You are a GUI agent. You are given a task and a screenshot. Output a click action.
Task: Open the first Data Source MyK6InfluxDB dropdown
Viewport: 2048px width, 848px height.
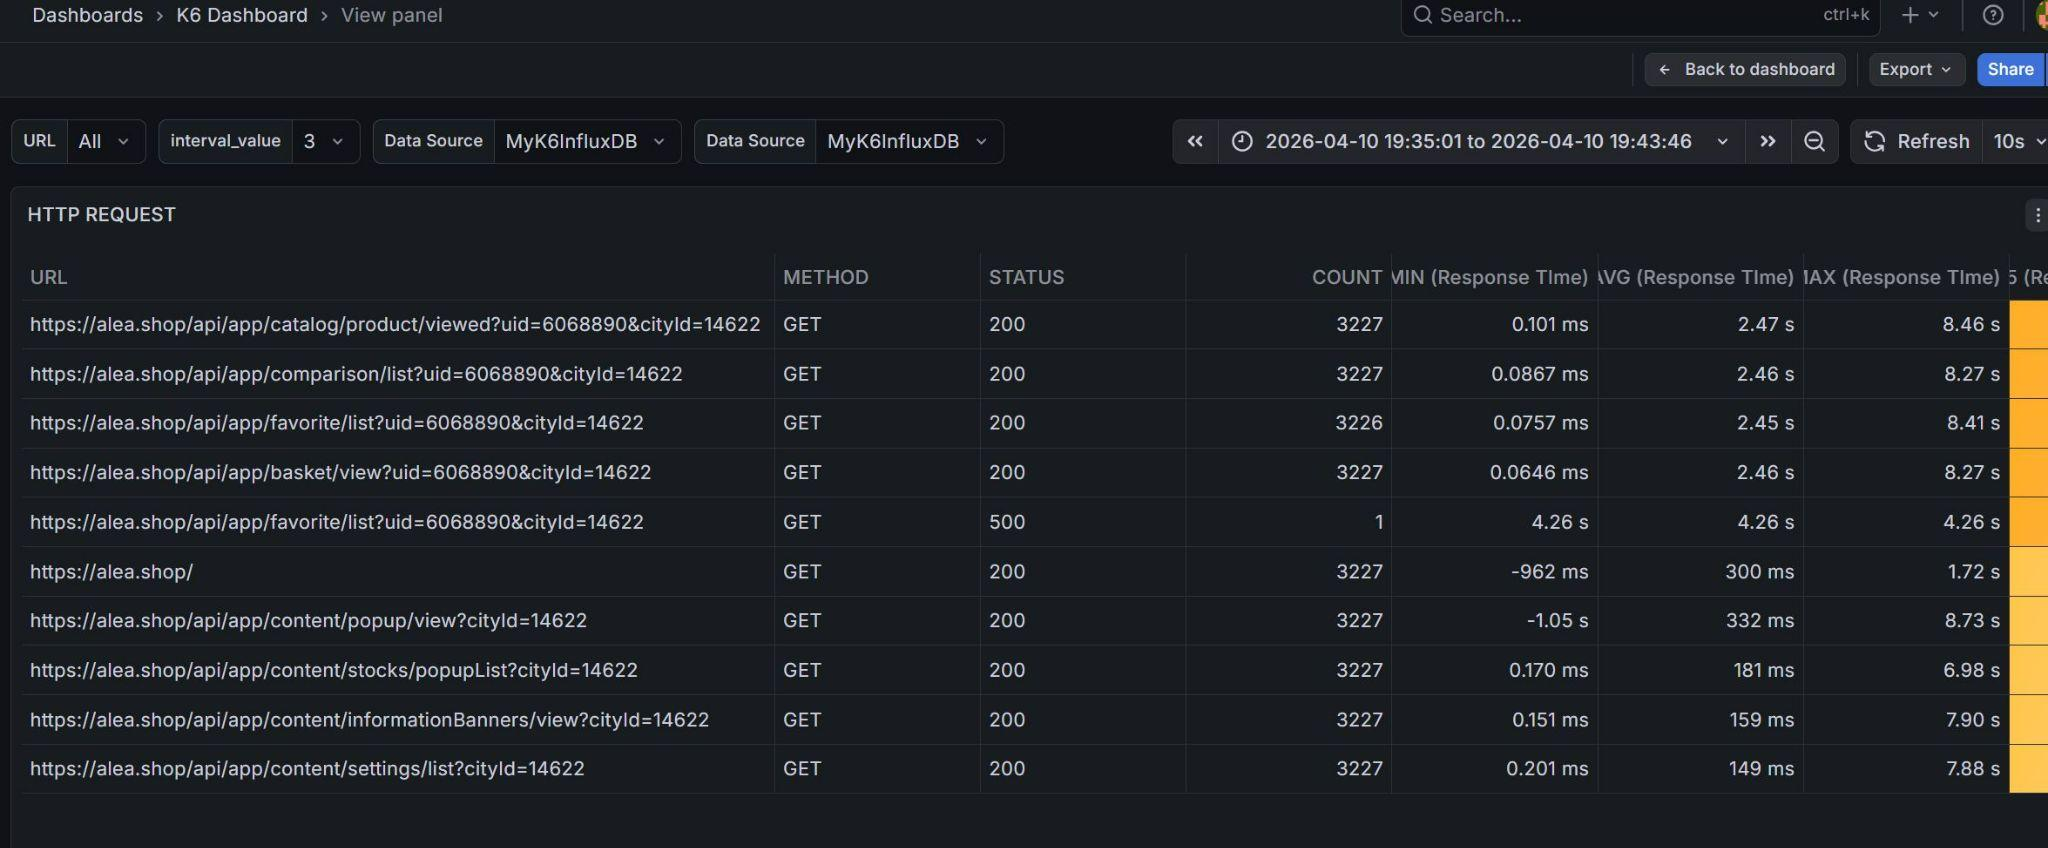[586, 141]
